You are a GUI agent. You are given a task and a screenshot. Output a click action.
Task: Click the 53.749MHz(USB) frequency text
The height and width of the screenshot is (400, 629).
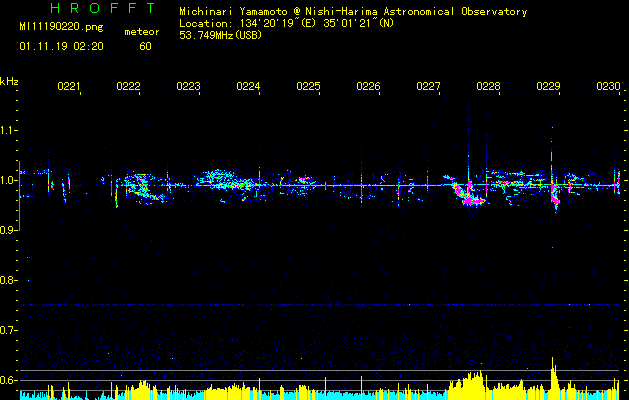coord(221,35)
